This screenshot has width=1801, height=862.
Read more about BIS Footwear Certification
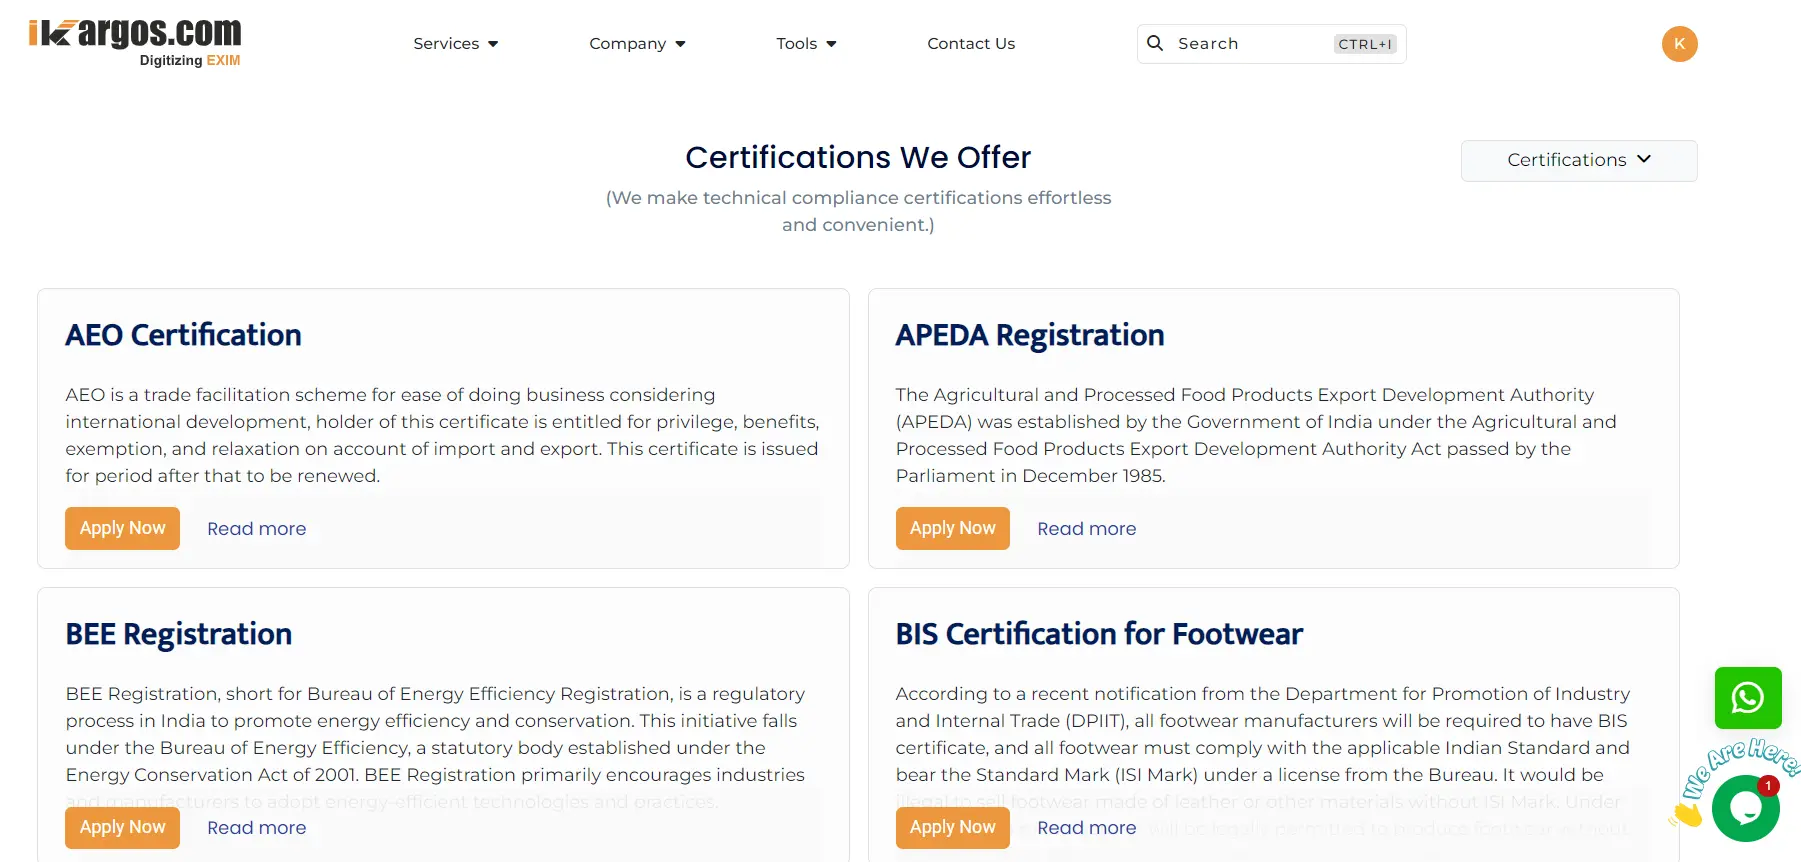pos(1086,828)
